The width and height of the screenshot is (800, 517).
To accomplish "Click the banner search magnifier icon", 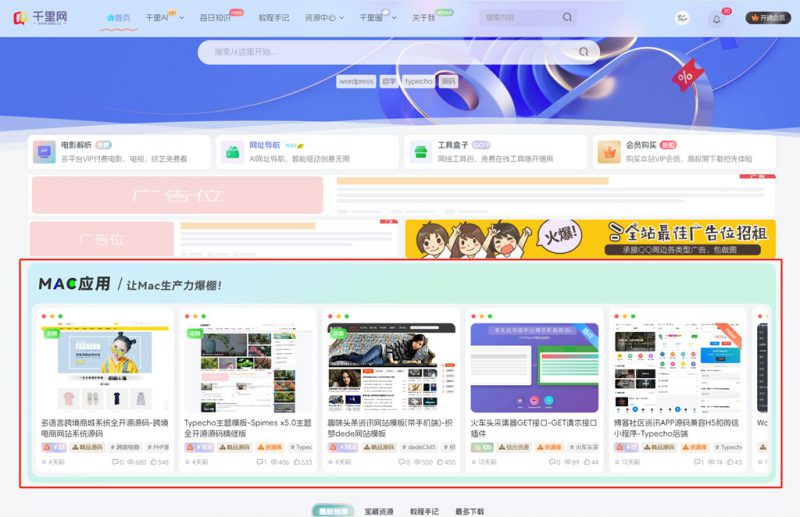I will tap(584, 52).
